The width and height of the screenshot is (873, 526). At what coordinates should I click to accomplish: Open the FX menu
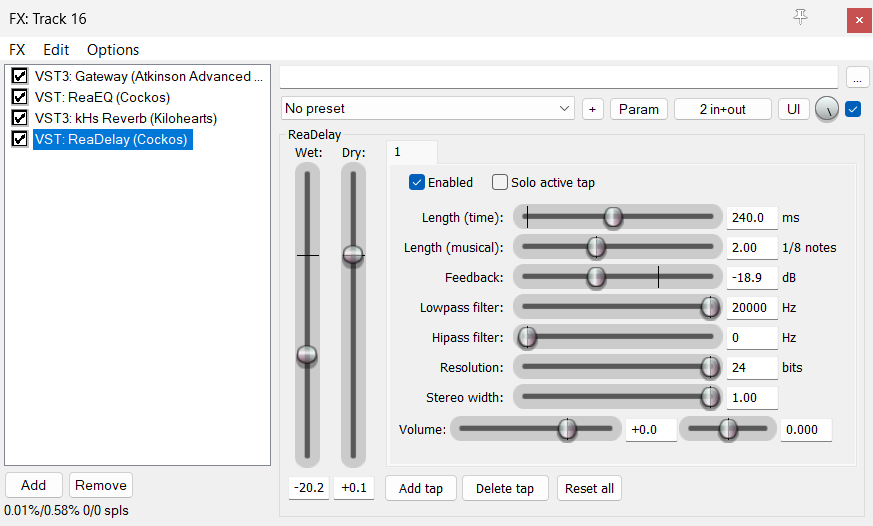17,50
